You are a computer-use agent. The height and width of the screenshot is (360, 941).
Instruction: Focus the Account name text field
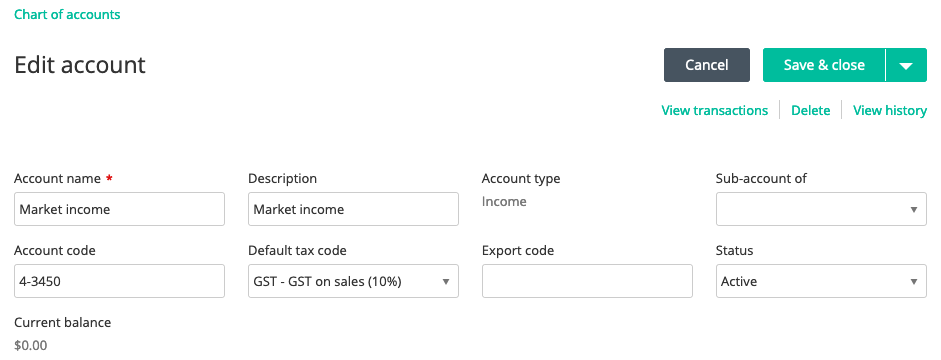119,209
